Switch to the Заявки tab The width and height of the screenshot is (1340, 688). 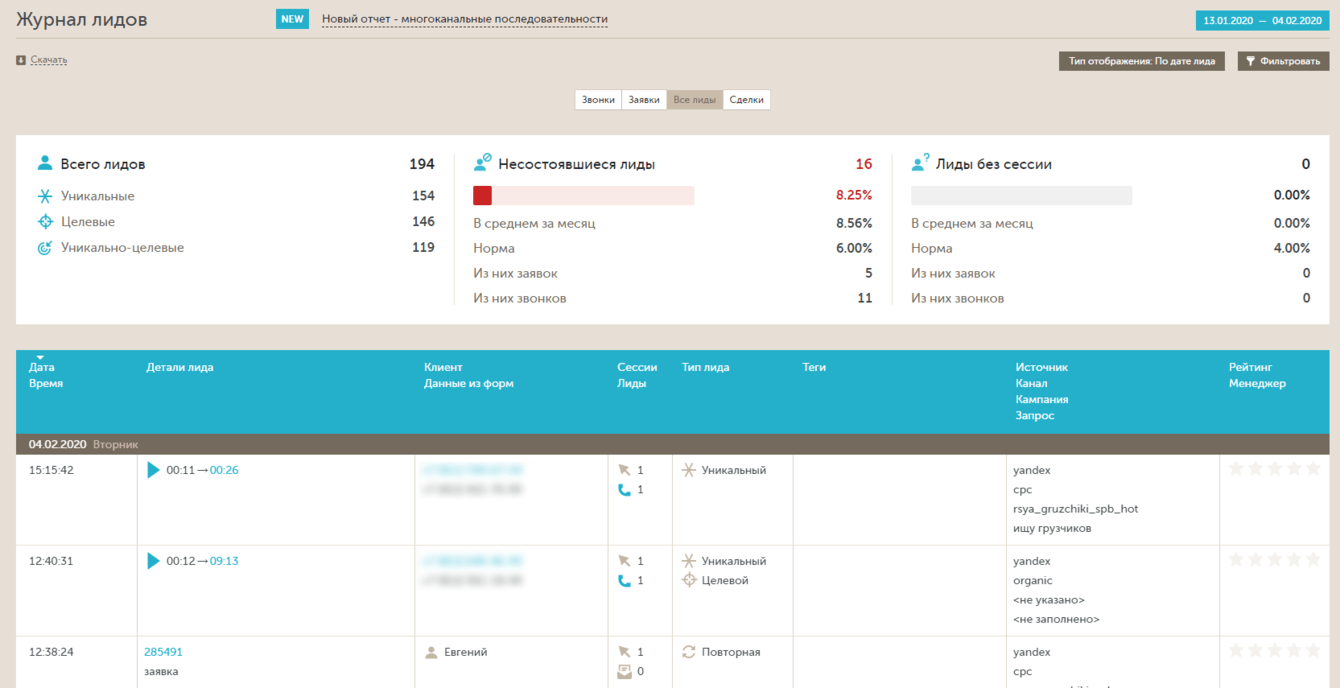(x=644, y=100)
